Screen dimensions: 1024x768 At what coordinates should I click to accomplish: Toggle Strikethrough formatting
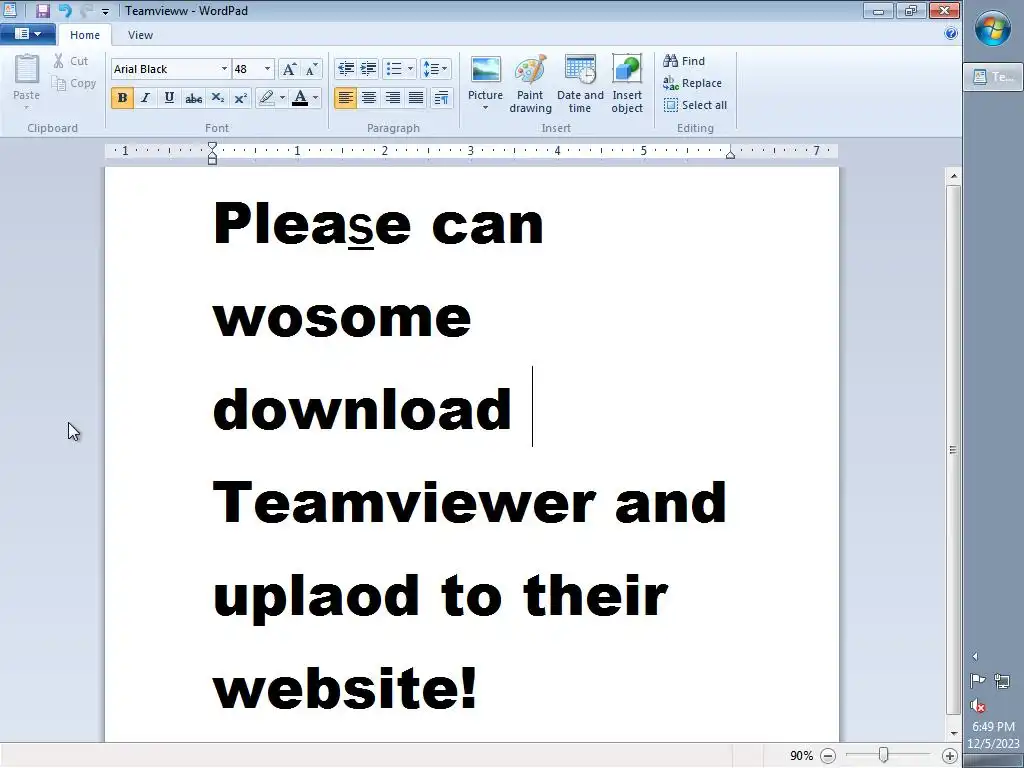coord(193,98)
